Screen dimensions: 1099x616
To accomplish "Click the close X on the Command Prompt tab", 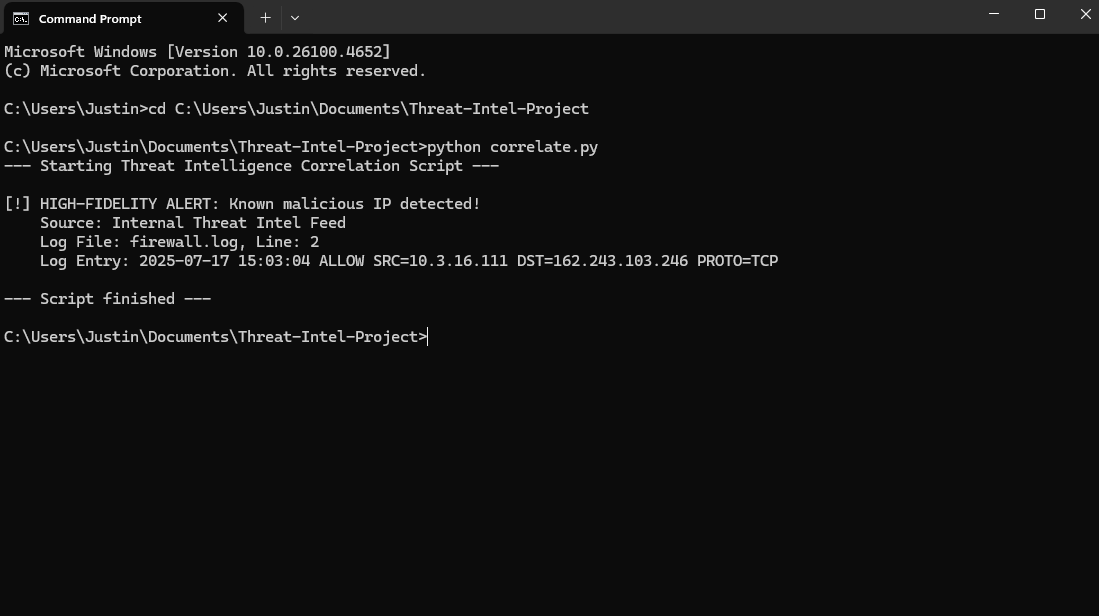I will (222, 17).
